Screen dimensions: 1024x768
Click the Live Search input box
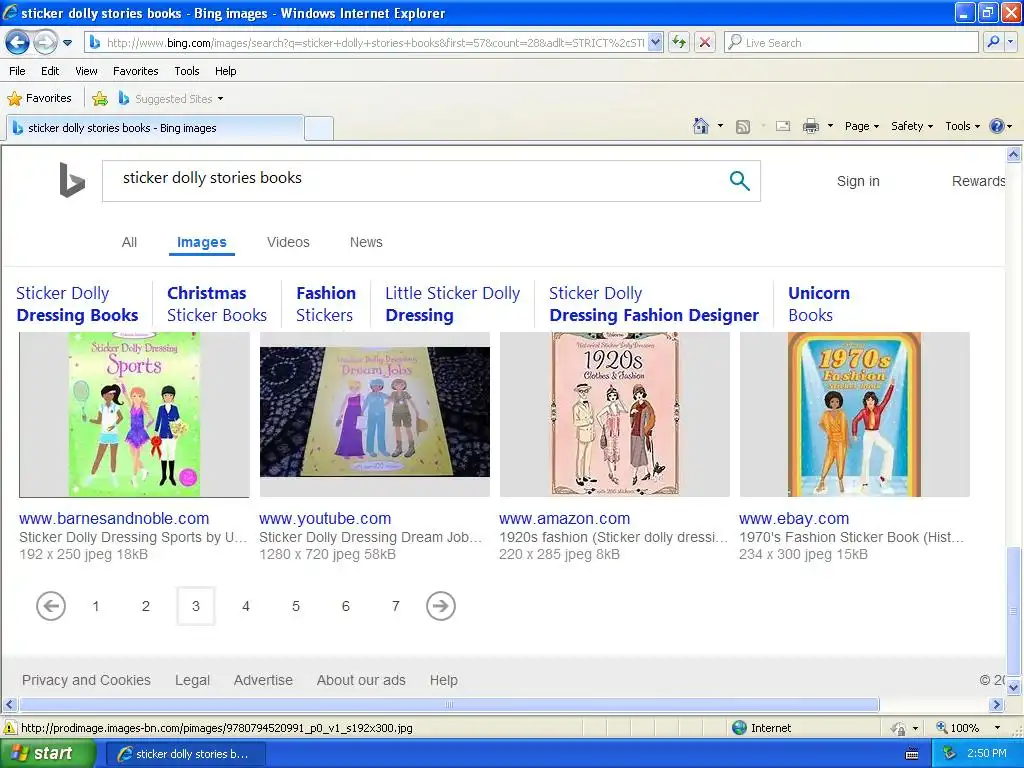click(x=852, y=42)
